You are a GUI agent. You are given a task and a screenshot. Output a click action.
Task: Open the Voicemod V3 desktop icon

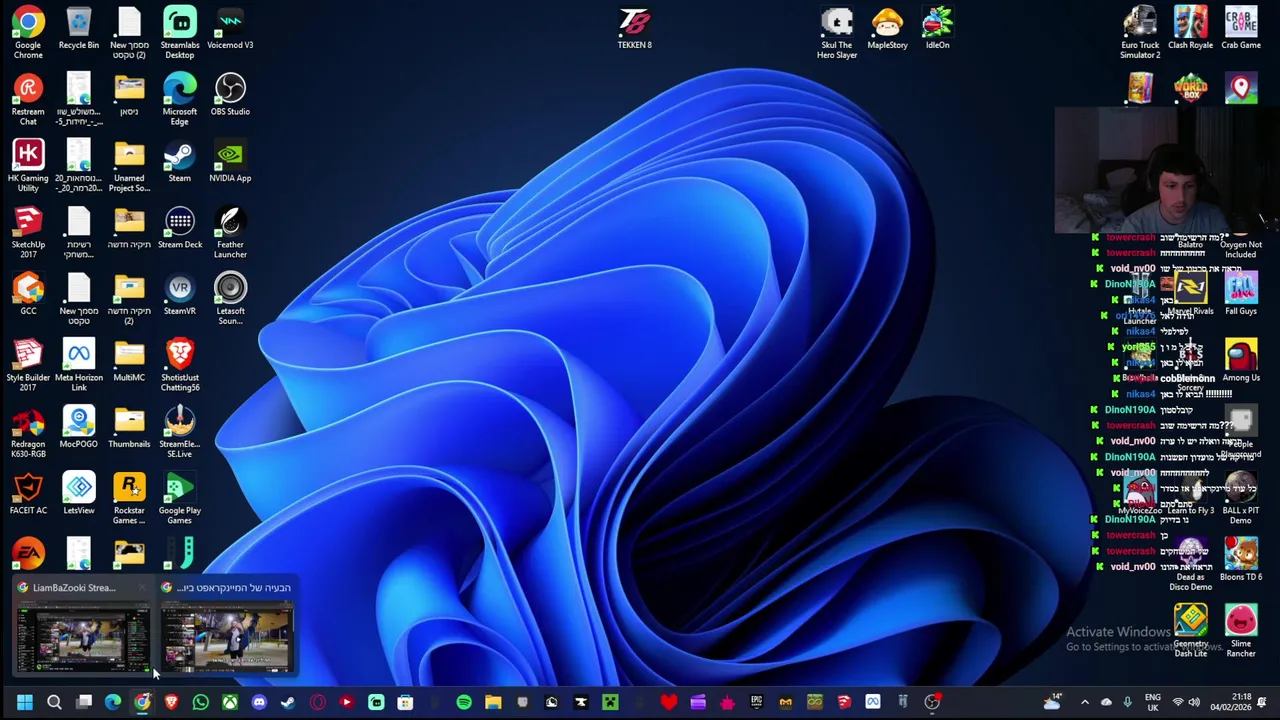tap(230, 28)
